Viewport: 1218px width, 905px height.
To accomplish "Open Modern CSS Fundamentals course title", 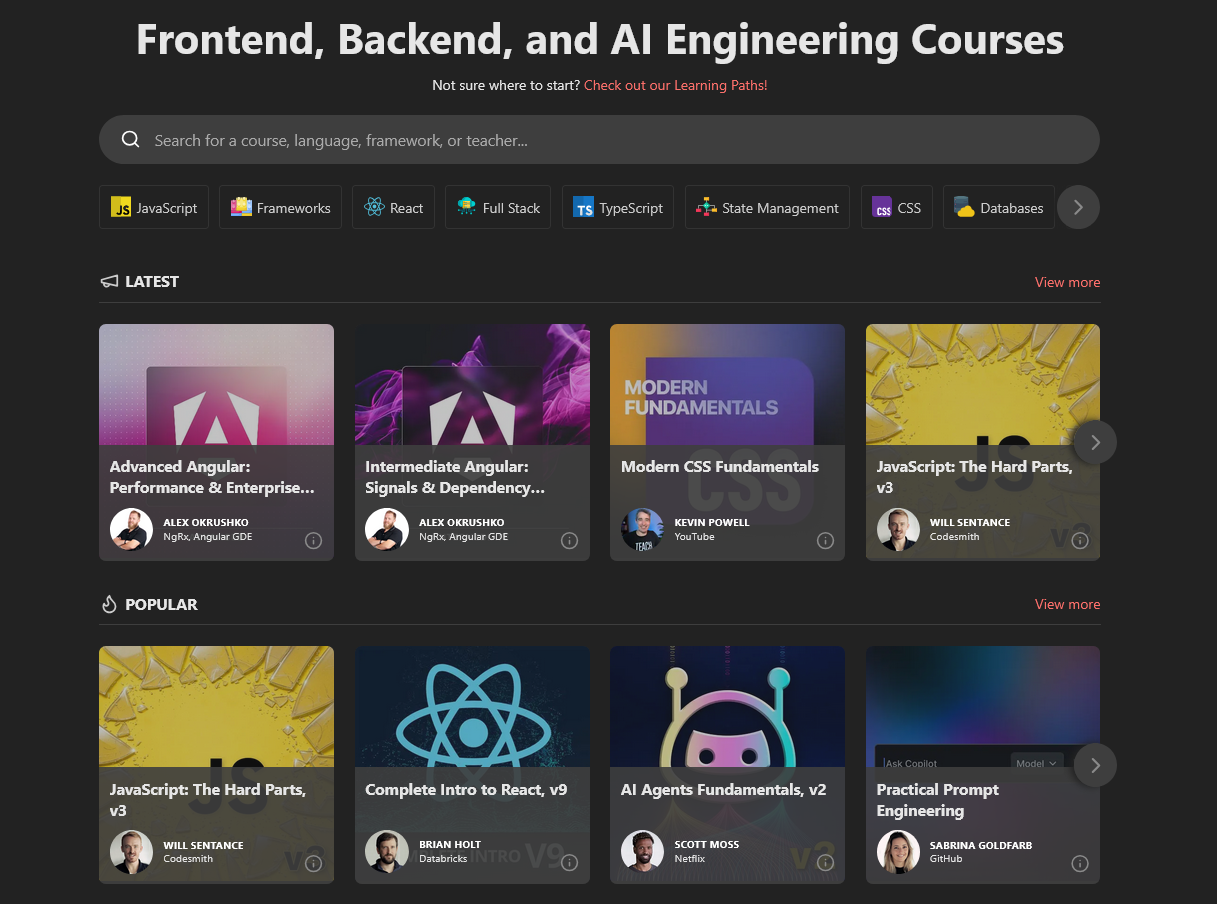I will [x=720, y=467].
